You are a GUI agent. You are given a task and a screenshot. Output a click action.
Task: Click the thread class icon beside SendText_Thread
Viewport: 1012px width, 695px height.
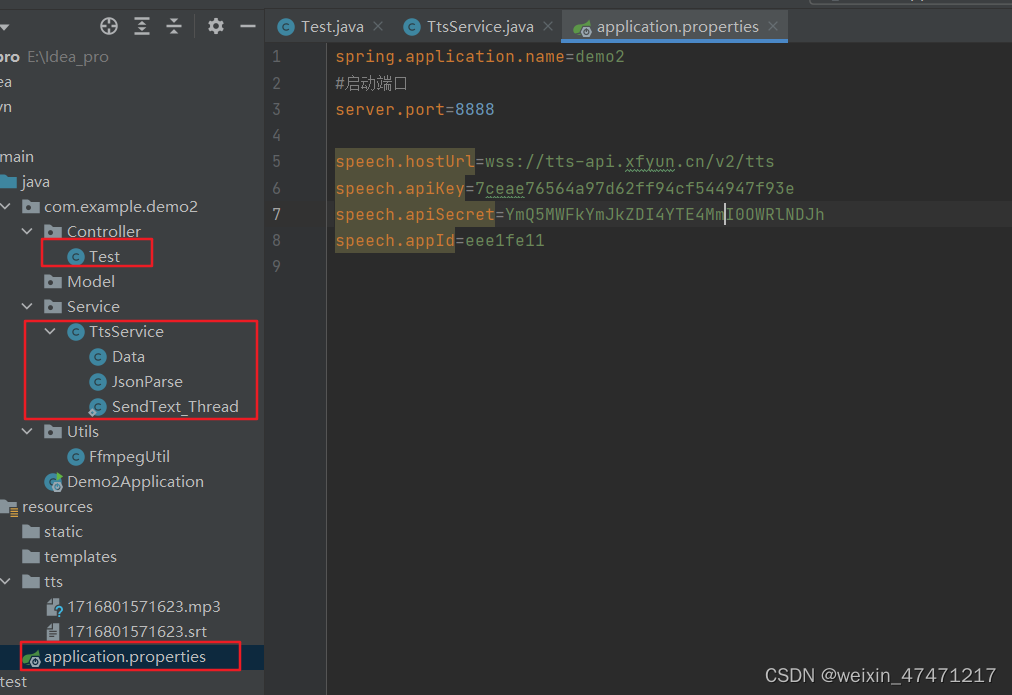tap(98, 406)
